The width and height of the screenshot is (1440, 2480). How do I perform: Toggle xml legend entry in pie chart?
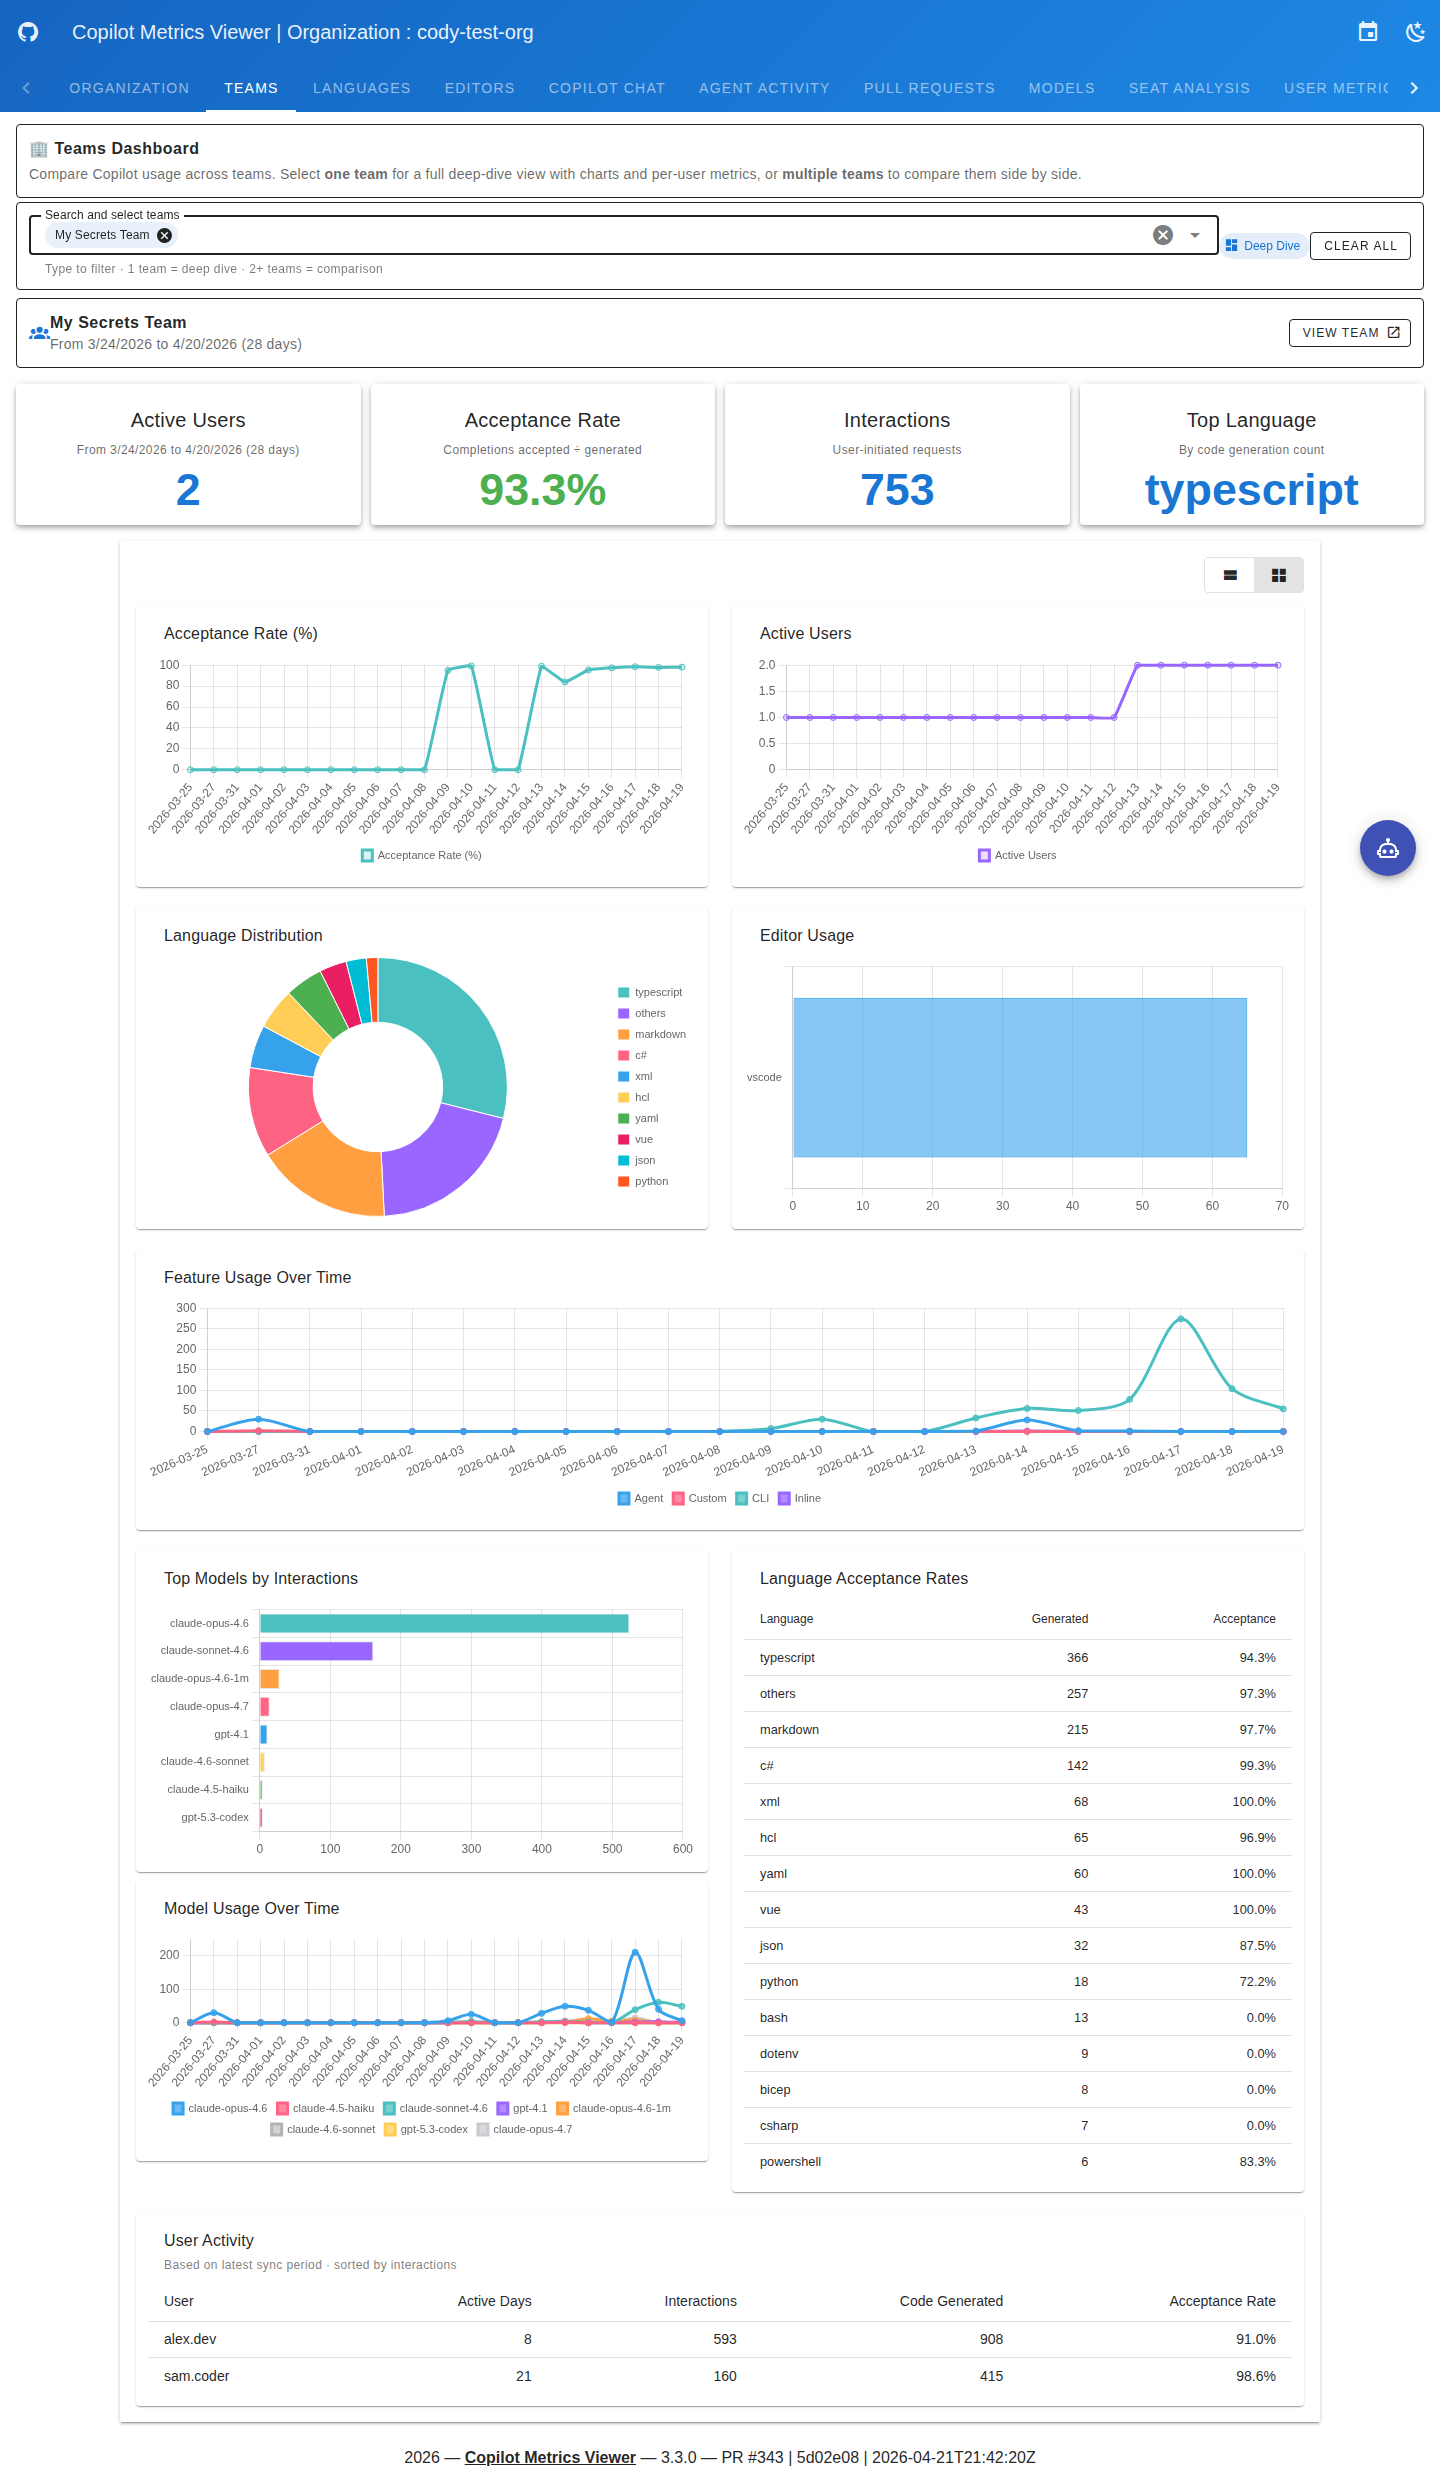pyautogui.click(x=635, y=1076)
